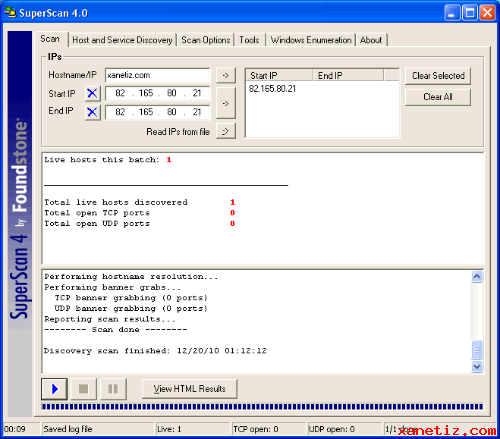Click the SuperScan icon in the title bar
Screen dimensions: 500x439
coord(11,13)
